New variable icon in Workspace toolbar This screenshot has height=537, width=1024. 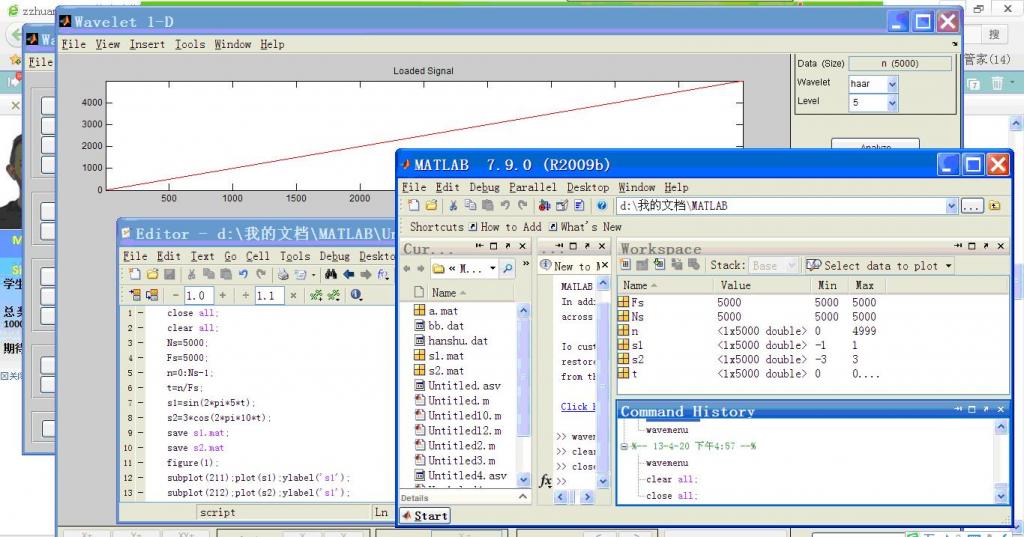[626, 265]
